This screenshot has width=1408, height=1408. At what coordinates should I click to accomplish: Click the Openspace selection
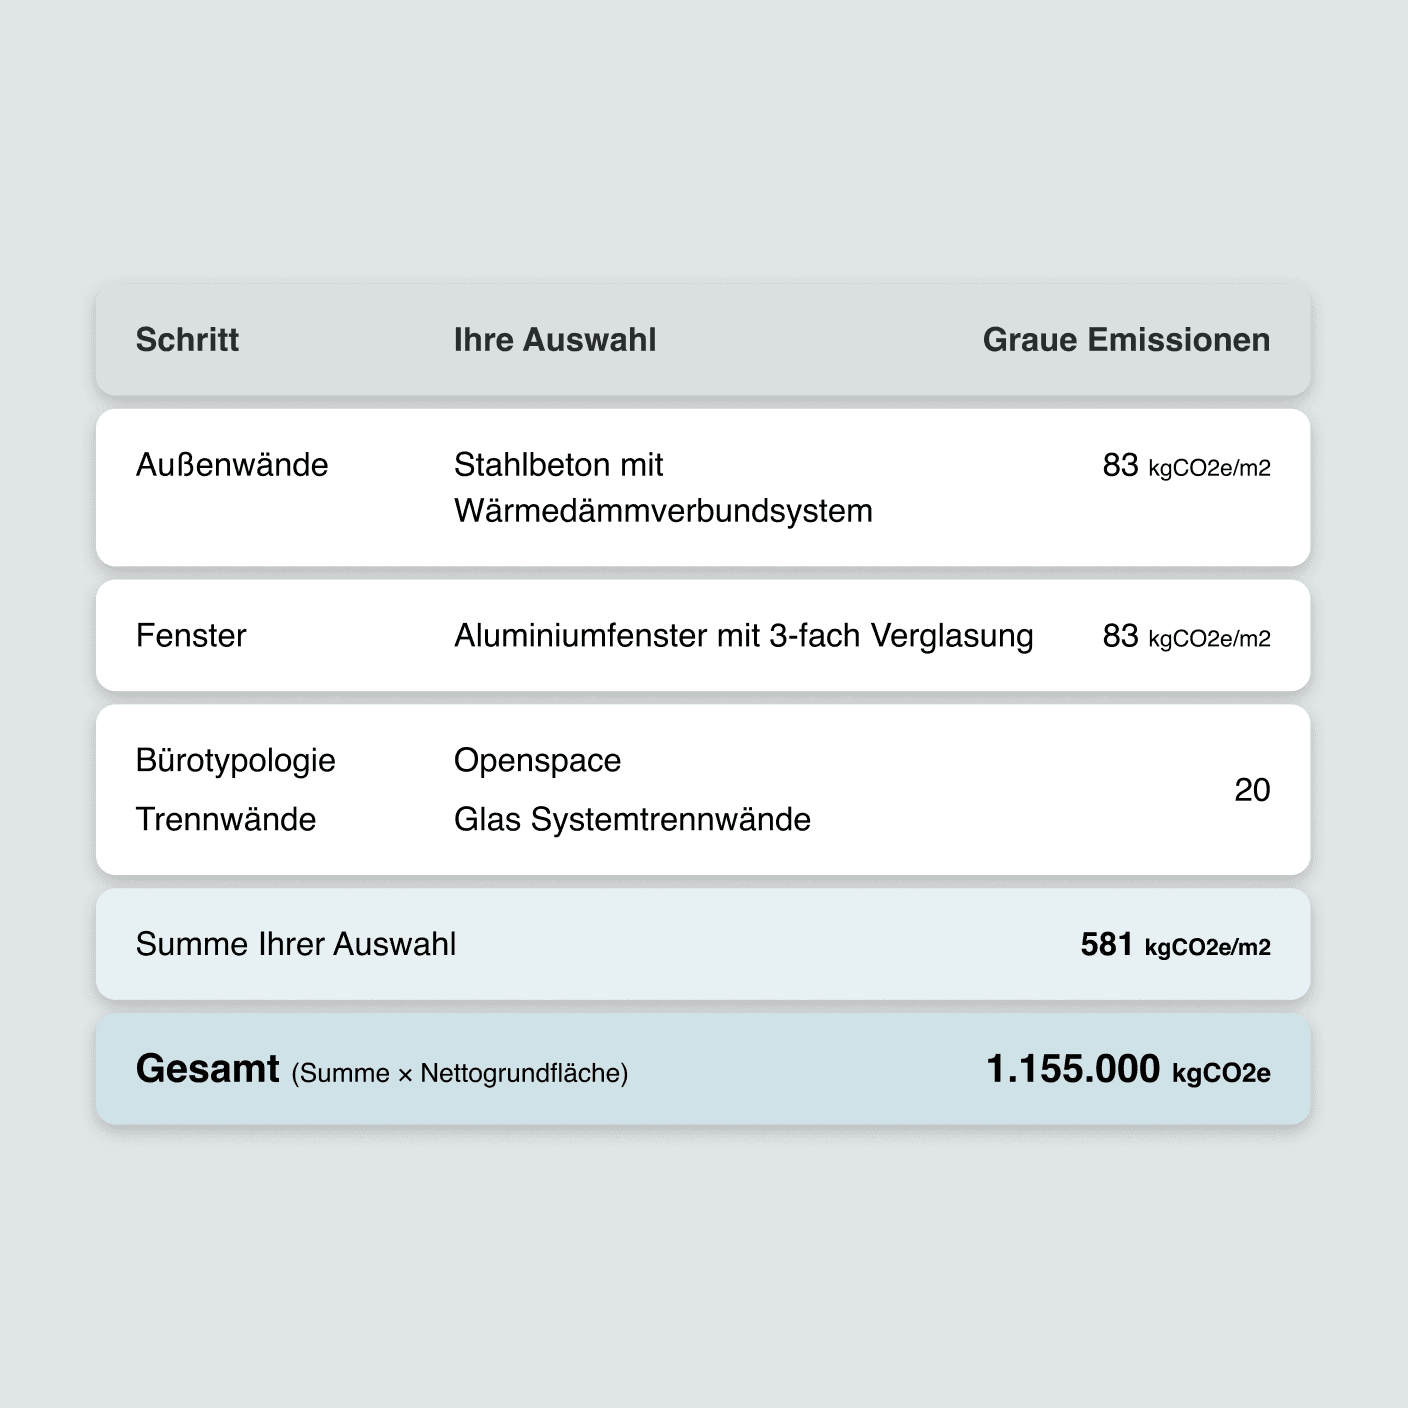537,761
